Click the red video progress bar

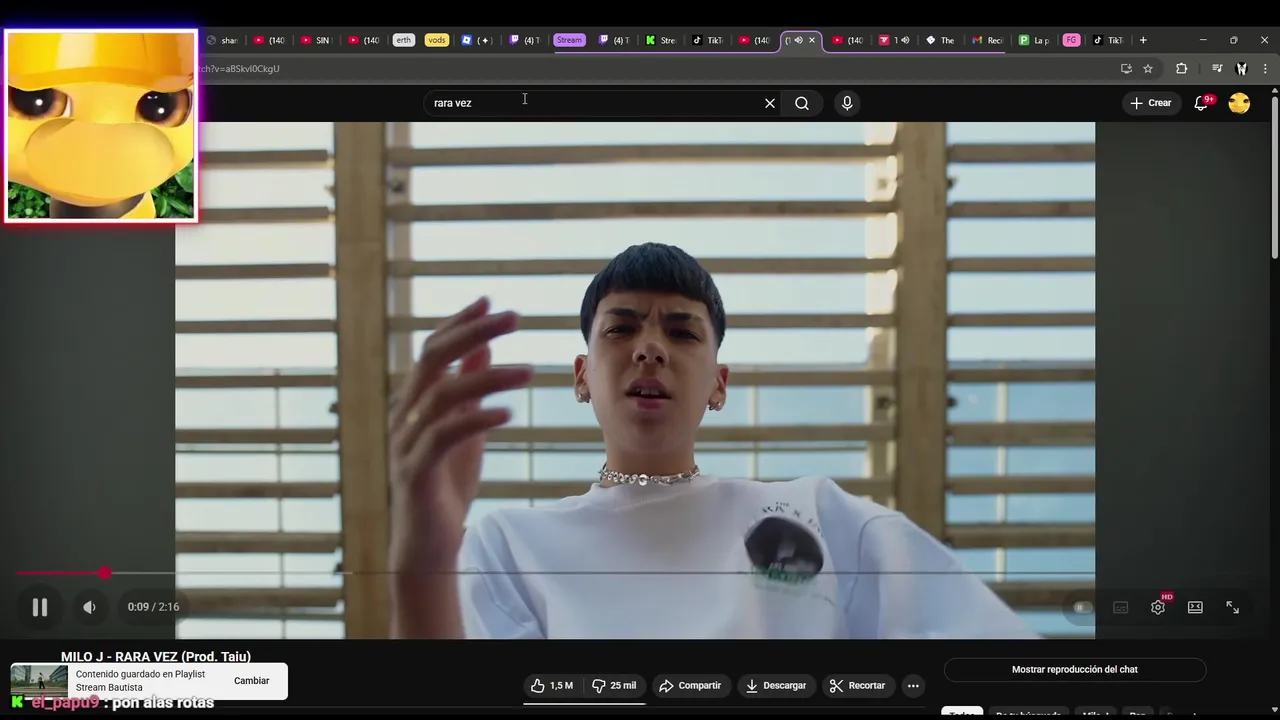[x=60, y=573]
